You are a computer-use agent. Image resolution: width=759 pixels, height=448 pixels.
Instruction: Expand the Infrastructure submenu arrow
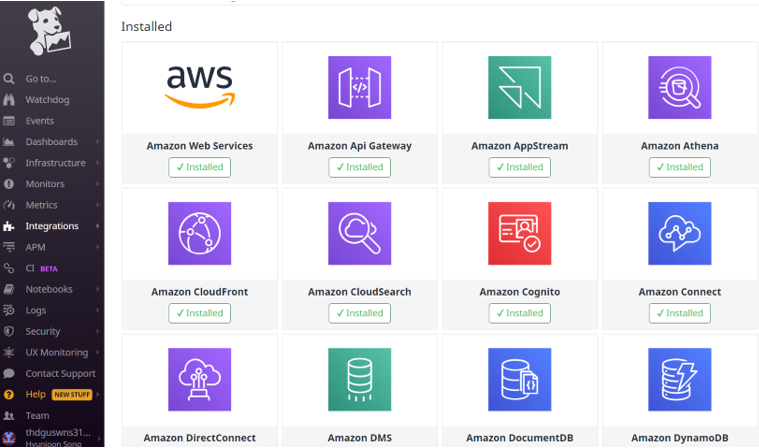(x=98, y=163)
